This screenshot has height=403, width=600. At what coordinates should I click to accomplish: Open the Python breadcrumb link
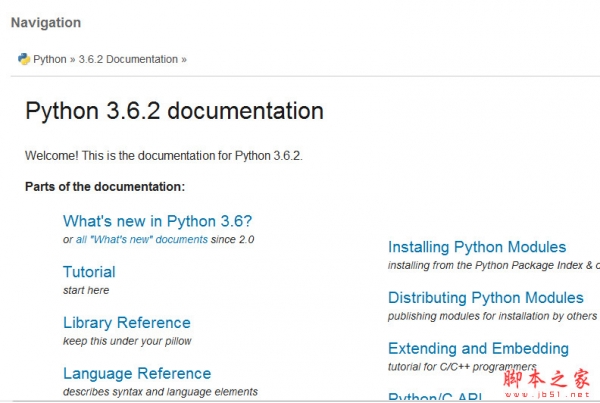click(x=50, y=59)
